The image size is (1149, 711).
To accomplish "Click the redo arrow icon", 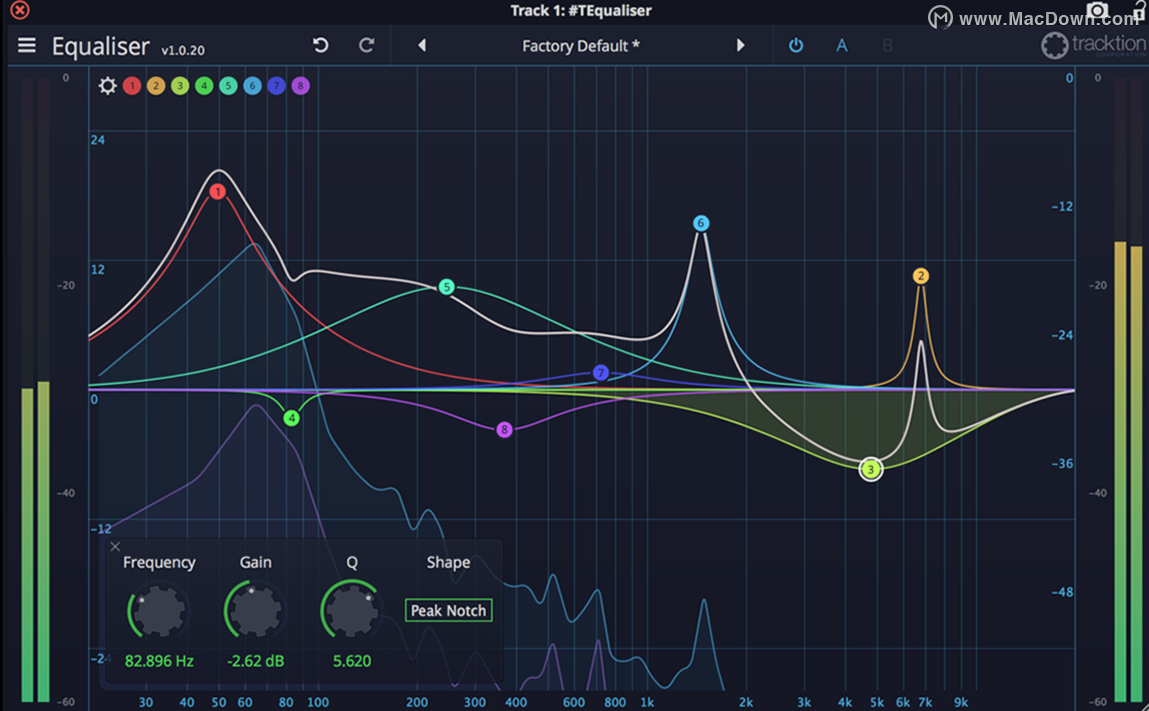I will click(x=367, y=46).
